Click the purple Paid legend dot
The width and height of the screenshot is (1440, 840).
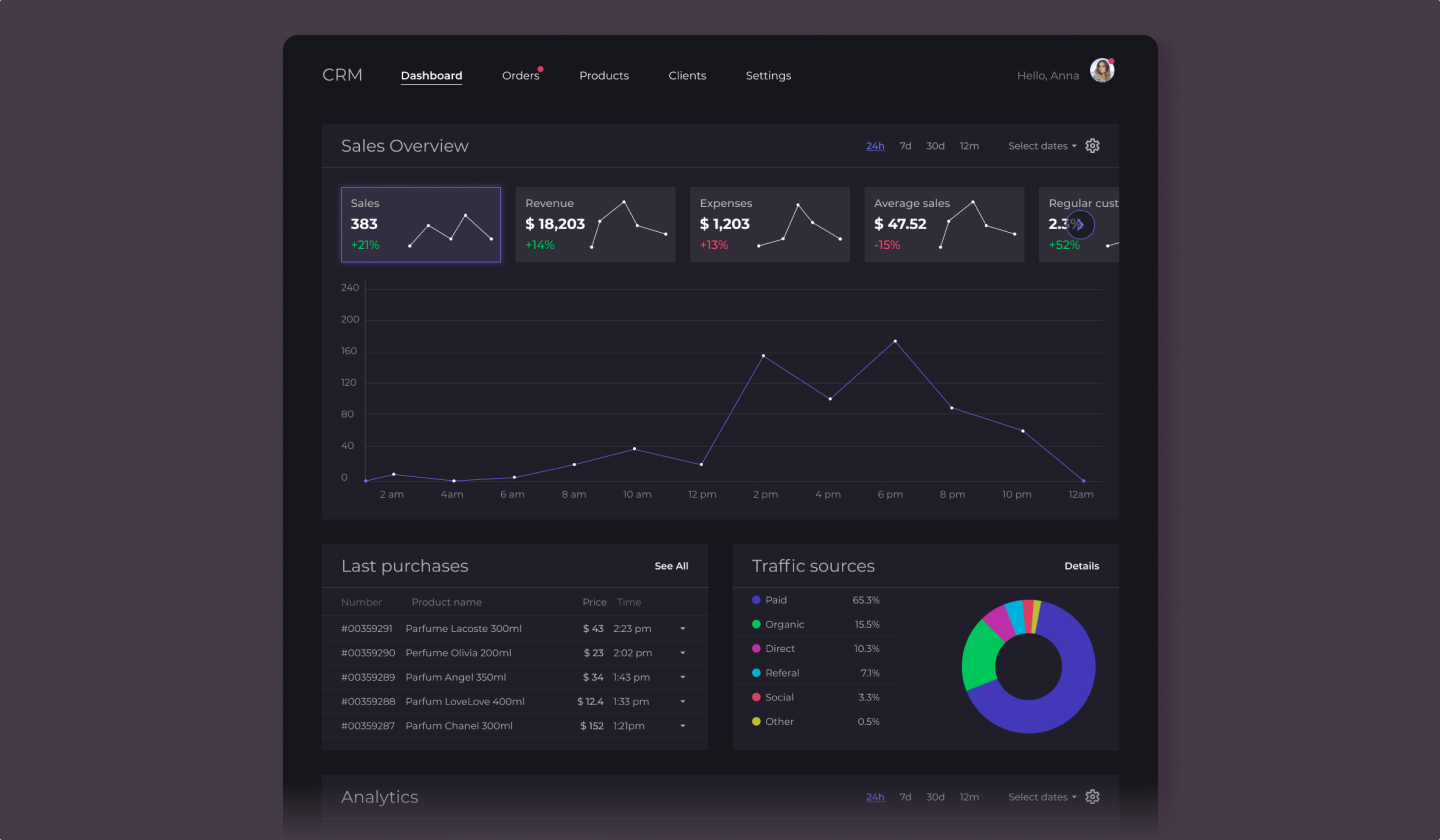pyautogui.click(x=756, y=600)
